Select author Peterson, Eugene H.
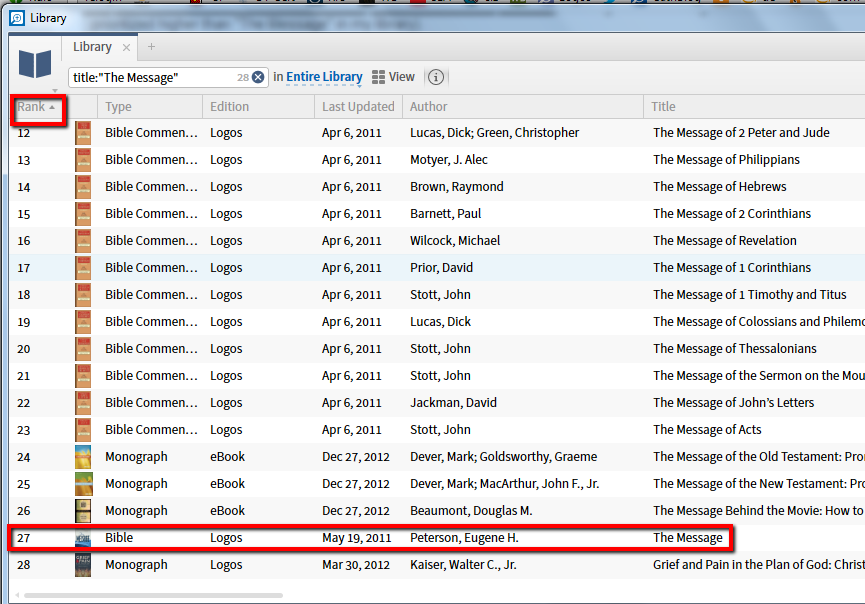This screenshot has width=865, height=604. click(464, 538)
